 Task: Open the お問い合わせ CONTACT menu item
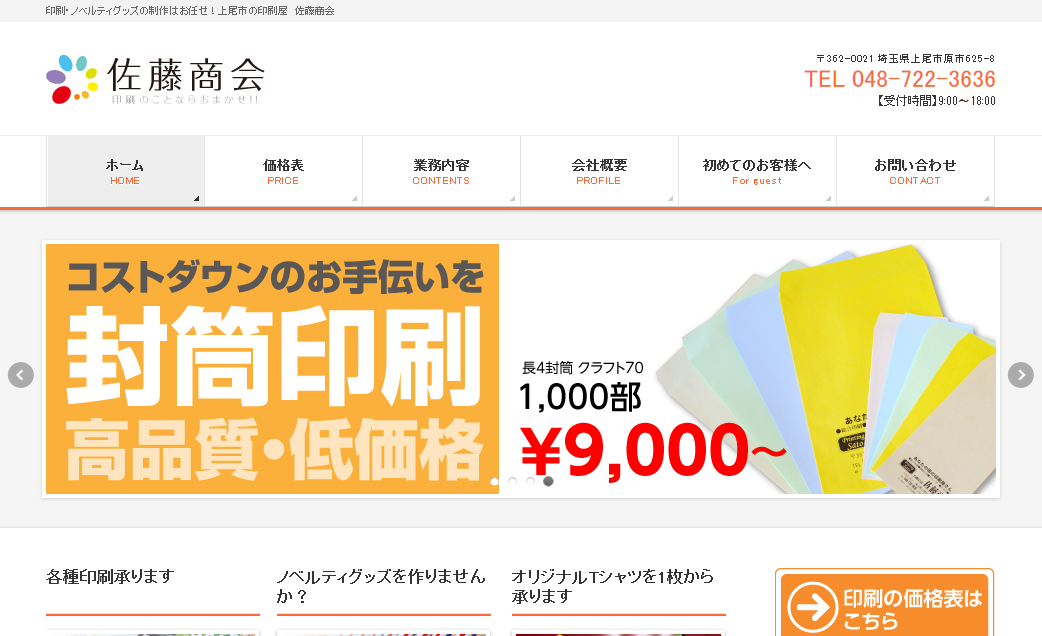click(x=915, y=171)
